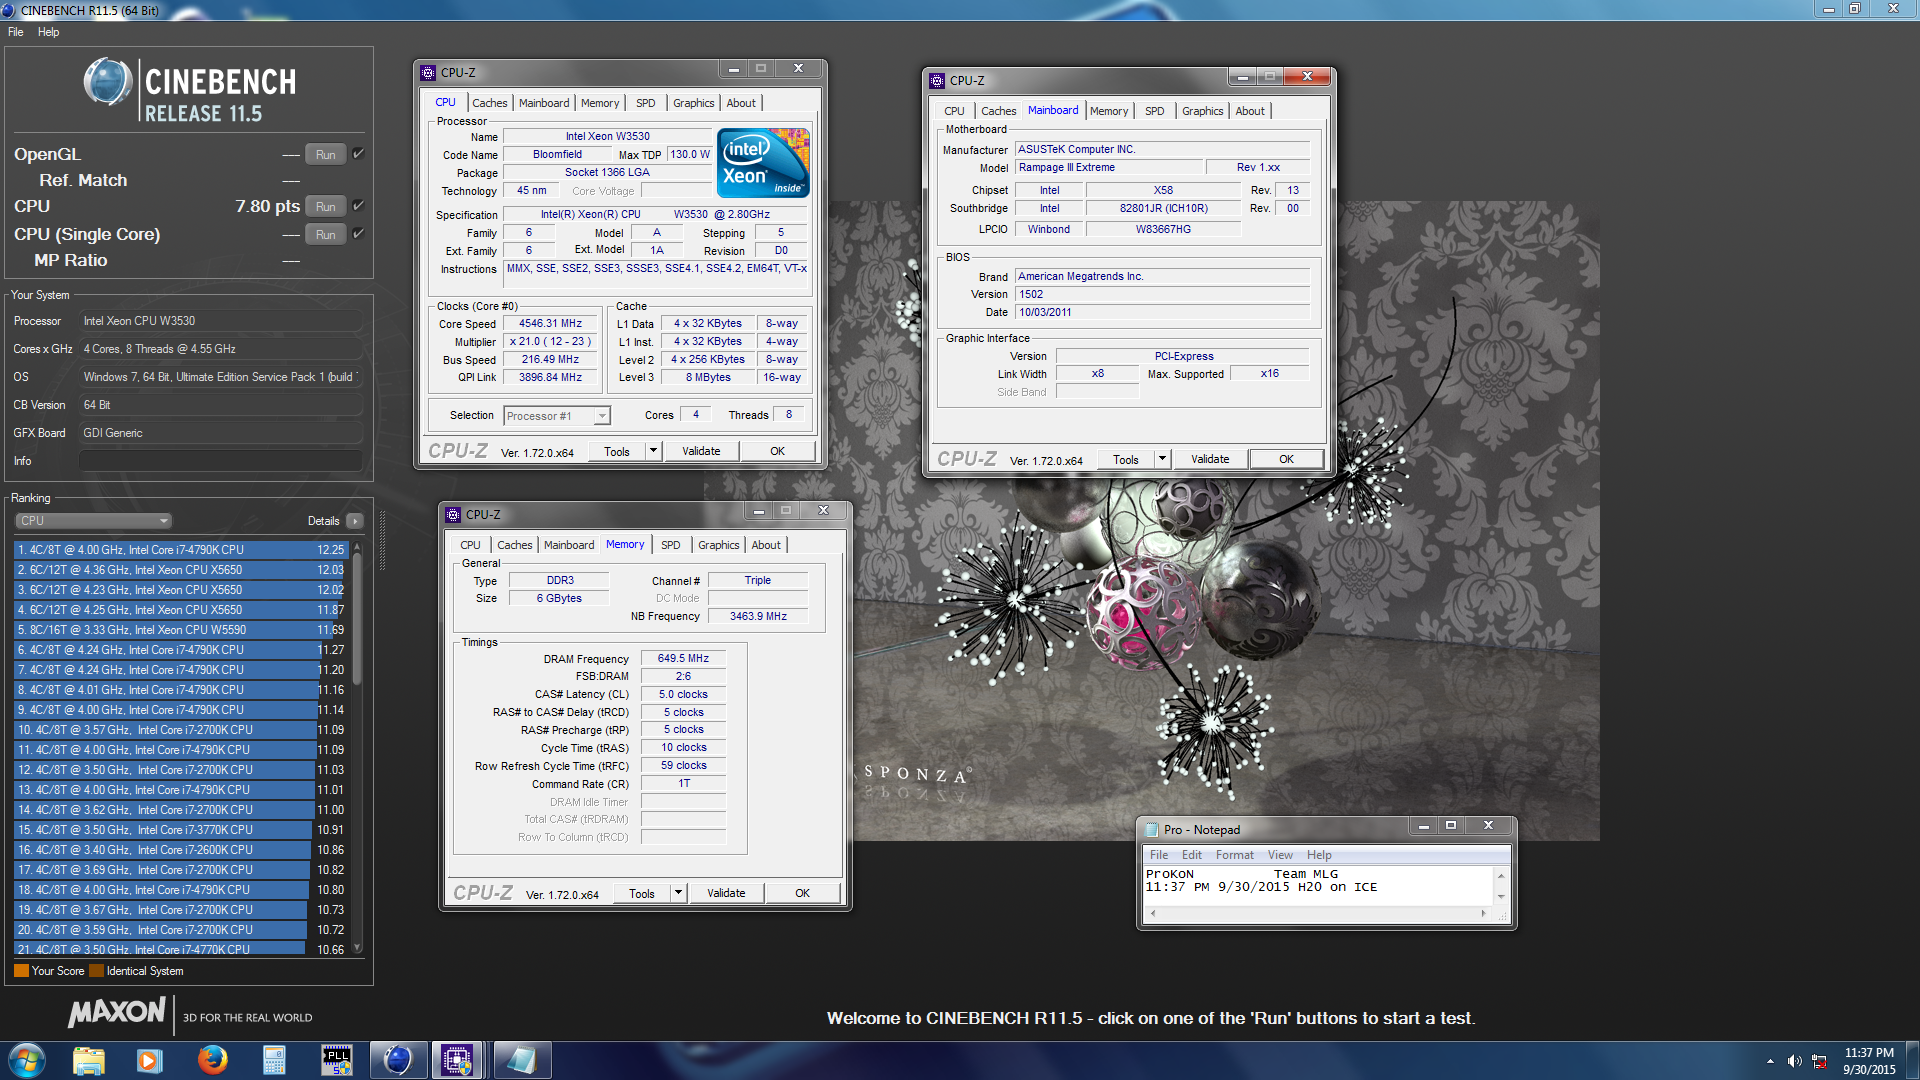Screen dimensions: 1920x1080
Task: Open the calculator icon in the taskbar
Action: (274, 1060)
